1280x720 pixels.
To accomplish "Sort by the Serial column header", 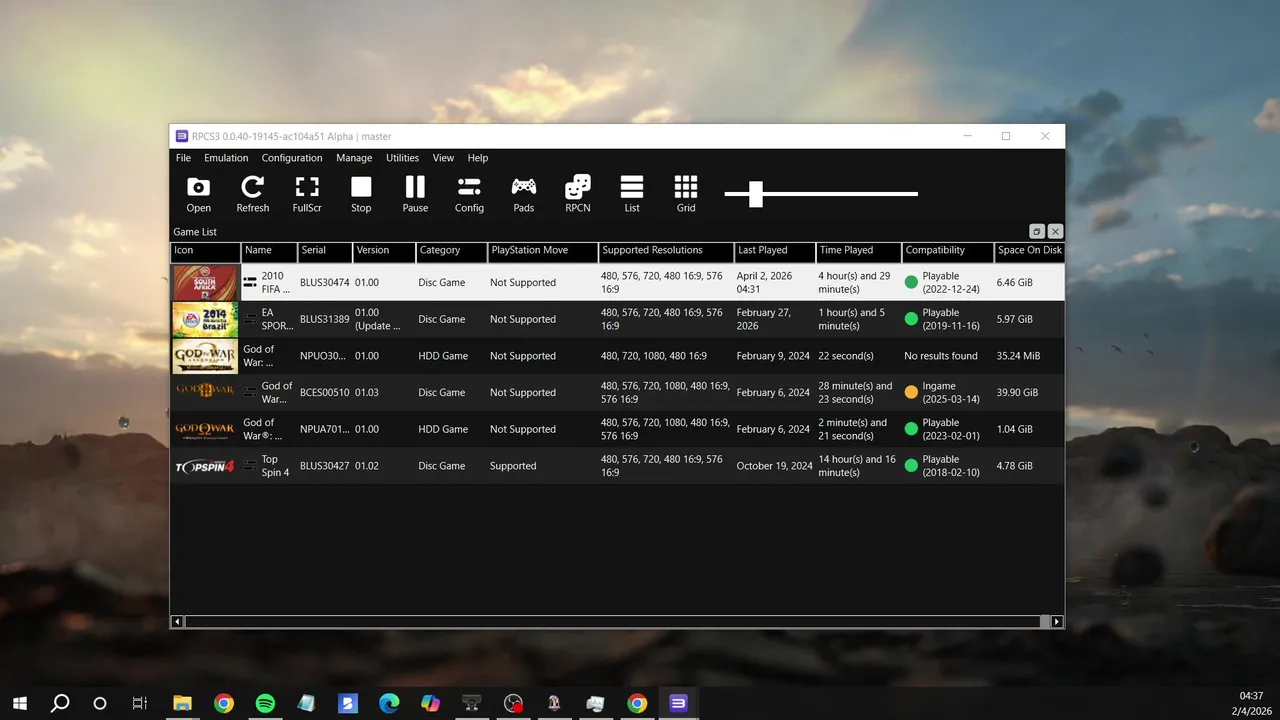I will pyautogui.click(x=325, y=251).
